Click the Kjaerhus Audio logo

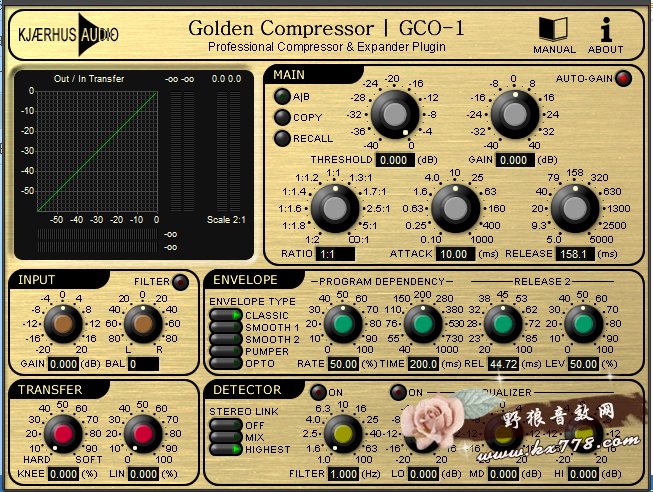click(68, 34)
